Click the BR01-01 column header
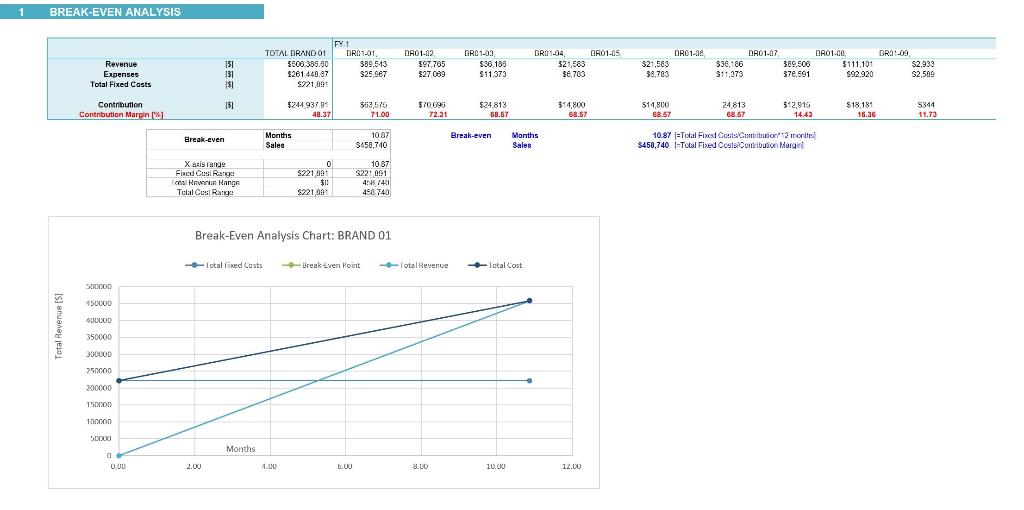Viewport: 1024px width, 510px height. click(x=362, y=54)
